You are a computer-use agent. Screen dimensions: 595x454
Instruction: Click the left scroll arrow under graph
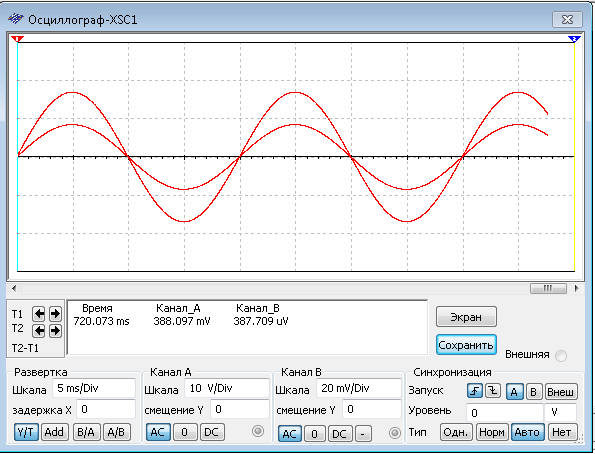tap(14, 288)
